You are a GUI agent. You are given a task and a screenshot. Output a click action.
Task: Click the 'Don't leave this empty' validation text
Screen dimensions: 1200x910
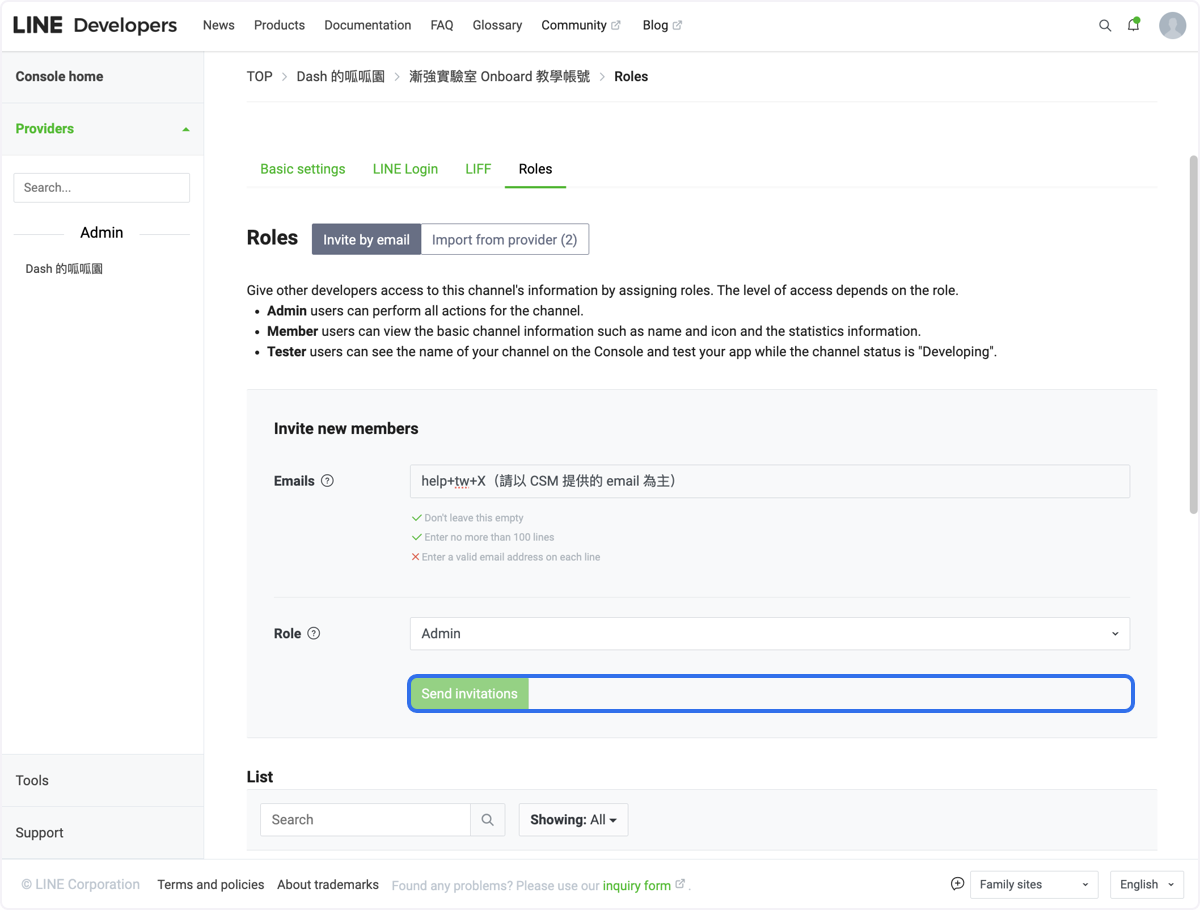pos(474,518)
